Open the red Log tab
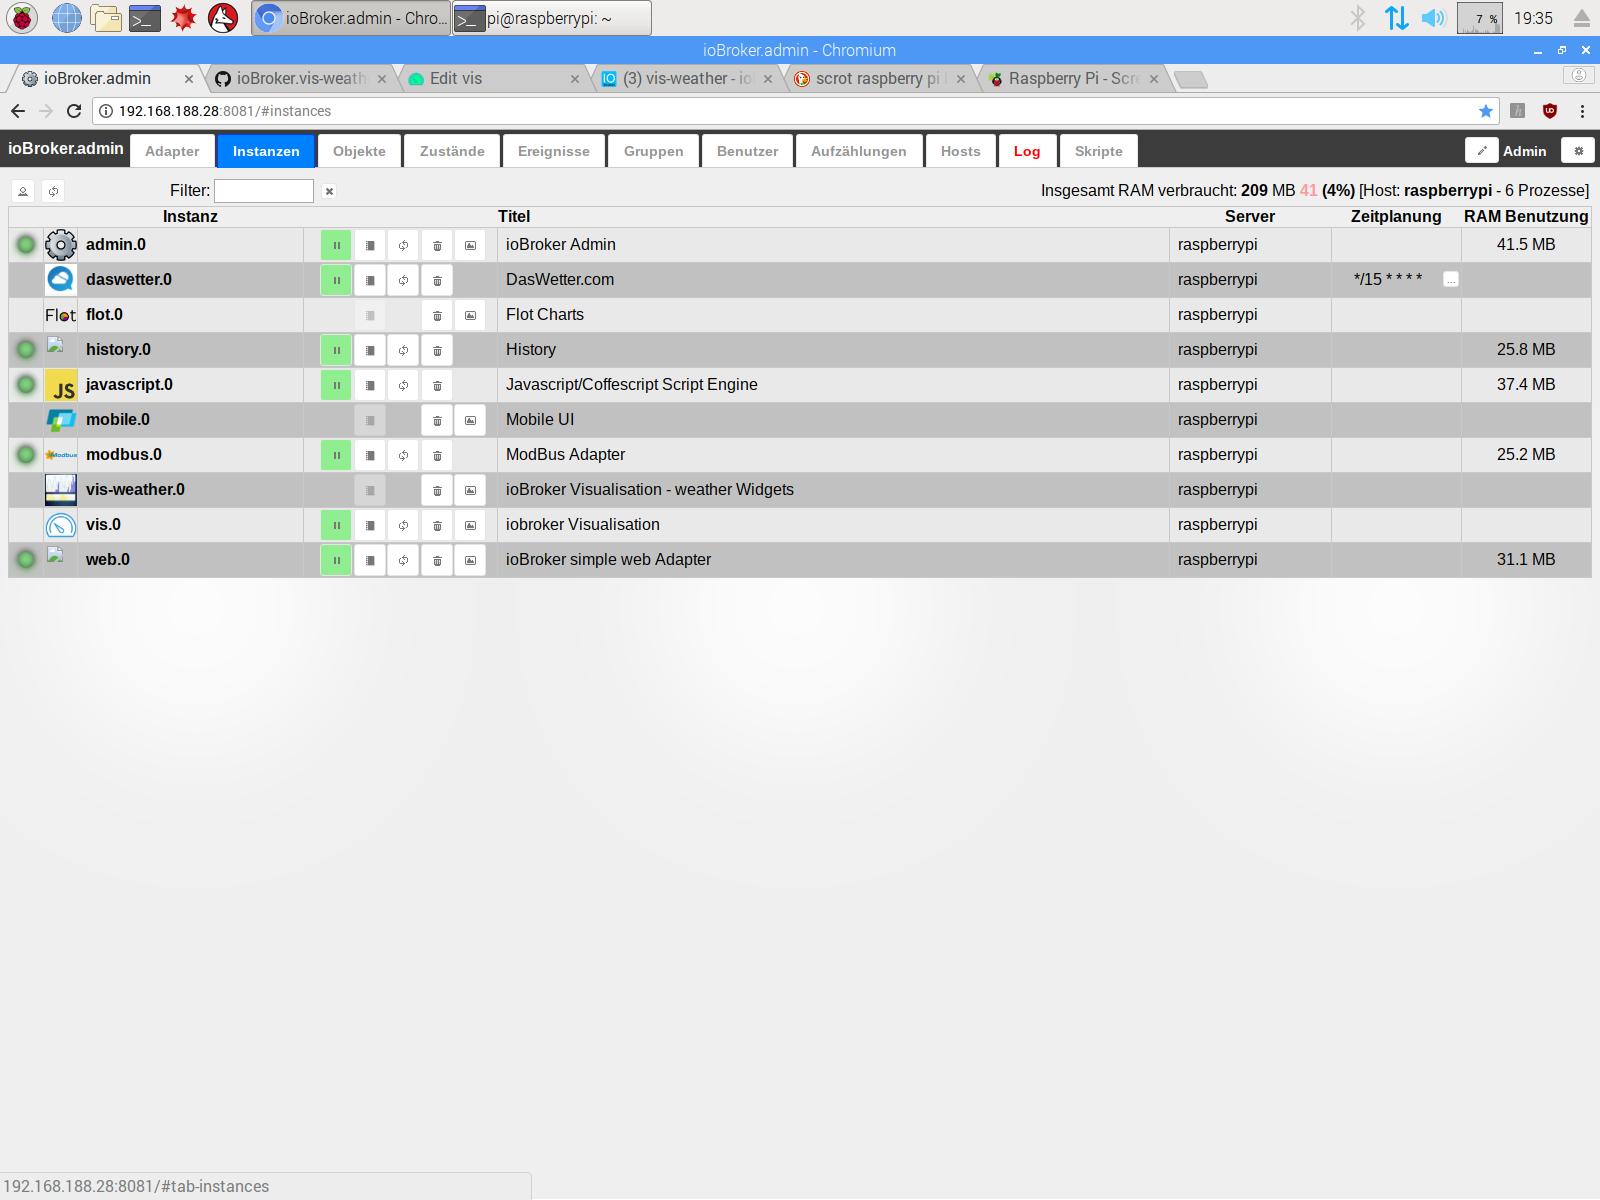This screenshot has width=1600, height=1200. pyautogui.click(x=1027, y=151)
